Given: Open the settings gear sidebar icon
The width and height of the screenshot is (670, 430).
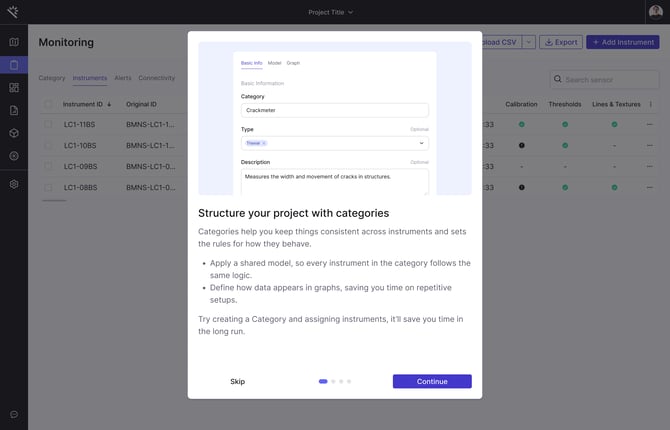Looking at the screenshot, I should click(x=14, y=184).
